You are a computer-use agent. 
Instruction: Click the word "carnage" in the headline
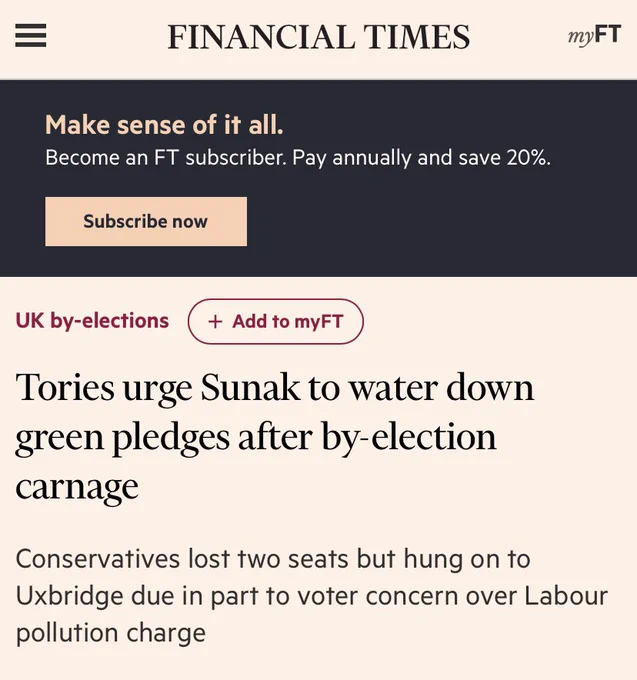77,488
